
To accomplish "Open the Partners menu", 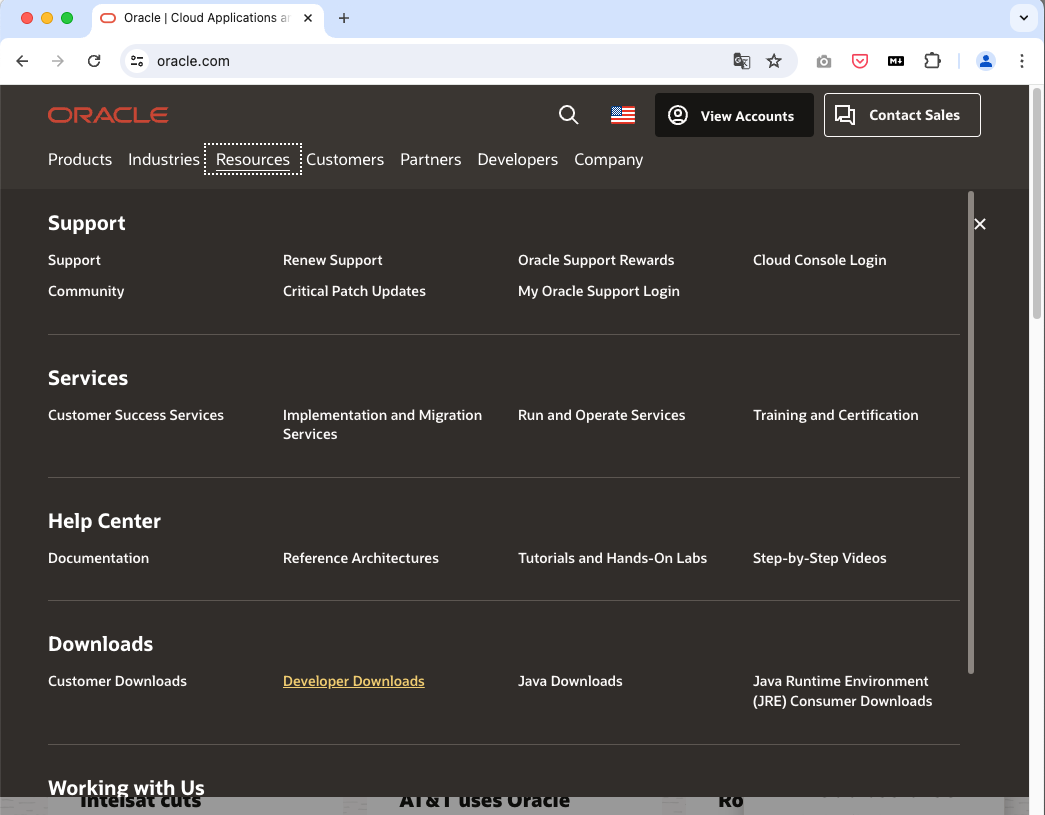I will pyautogui.click(x=431, y=160).
